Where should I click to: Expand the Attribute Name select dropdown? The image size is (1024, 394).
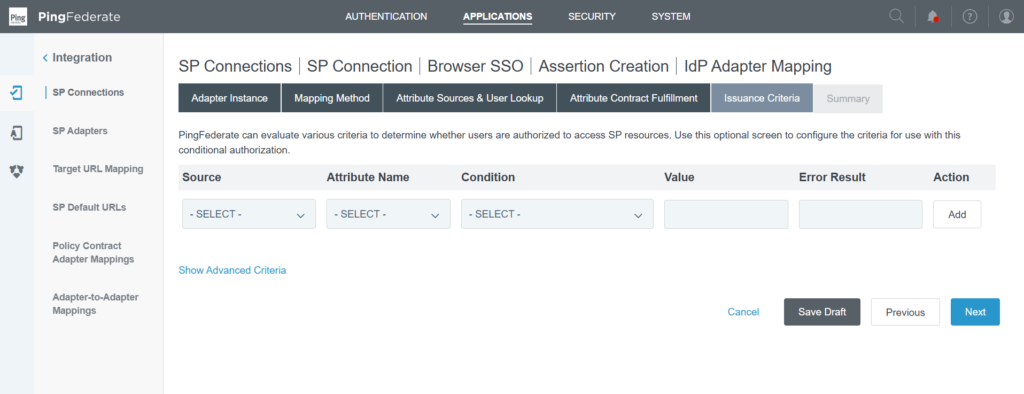389,214
